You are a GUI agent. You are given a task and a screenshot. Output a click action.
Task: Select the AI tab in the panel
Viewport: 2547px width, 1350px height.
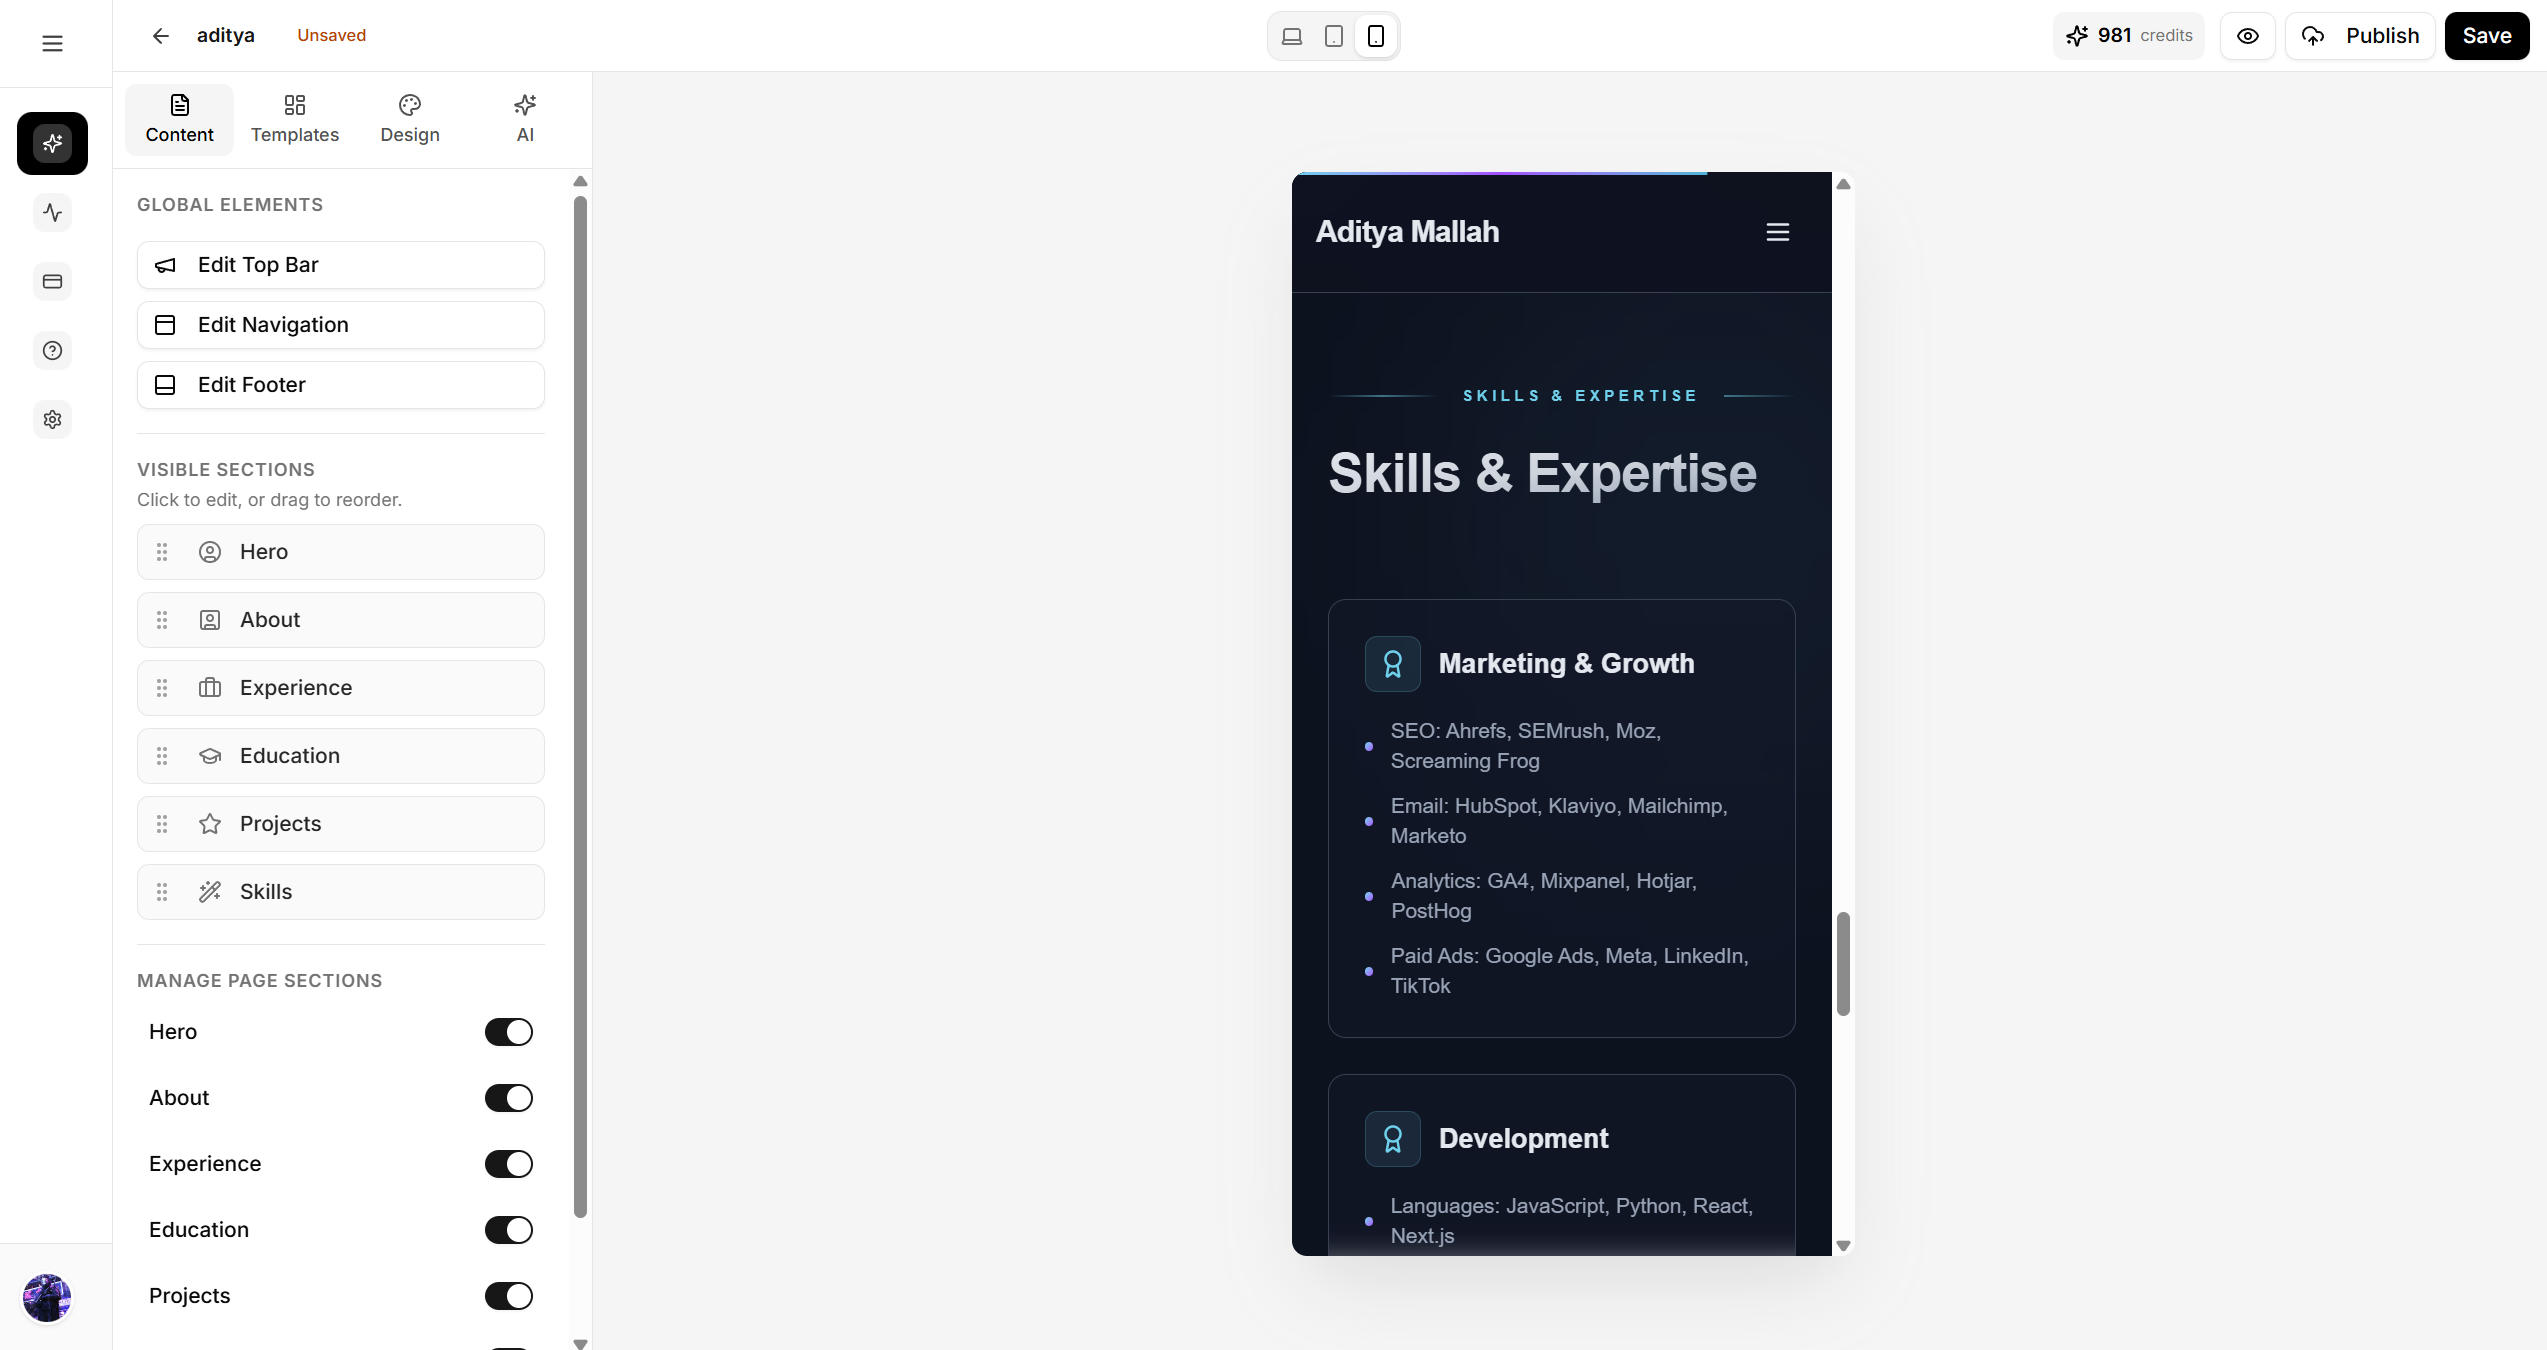(x=524, y=118)
